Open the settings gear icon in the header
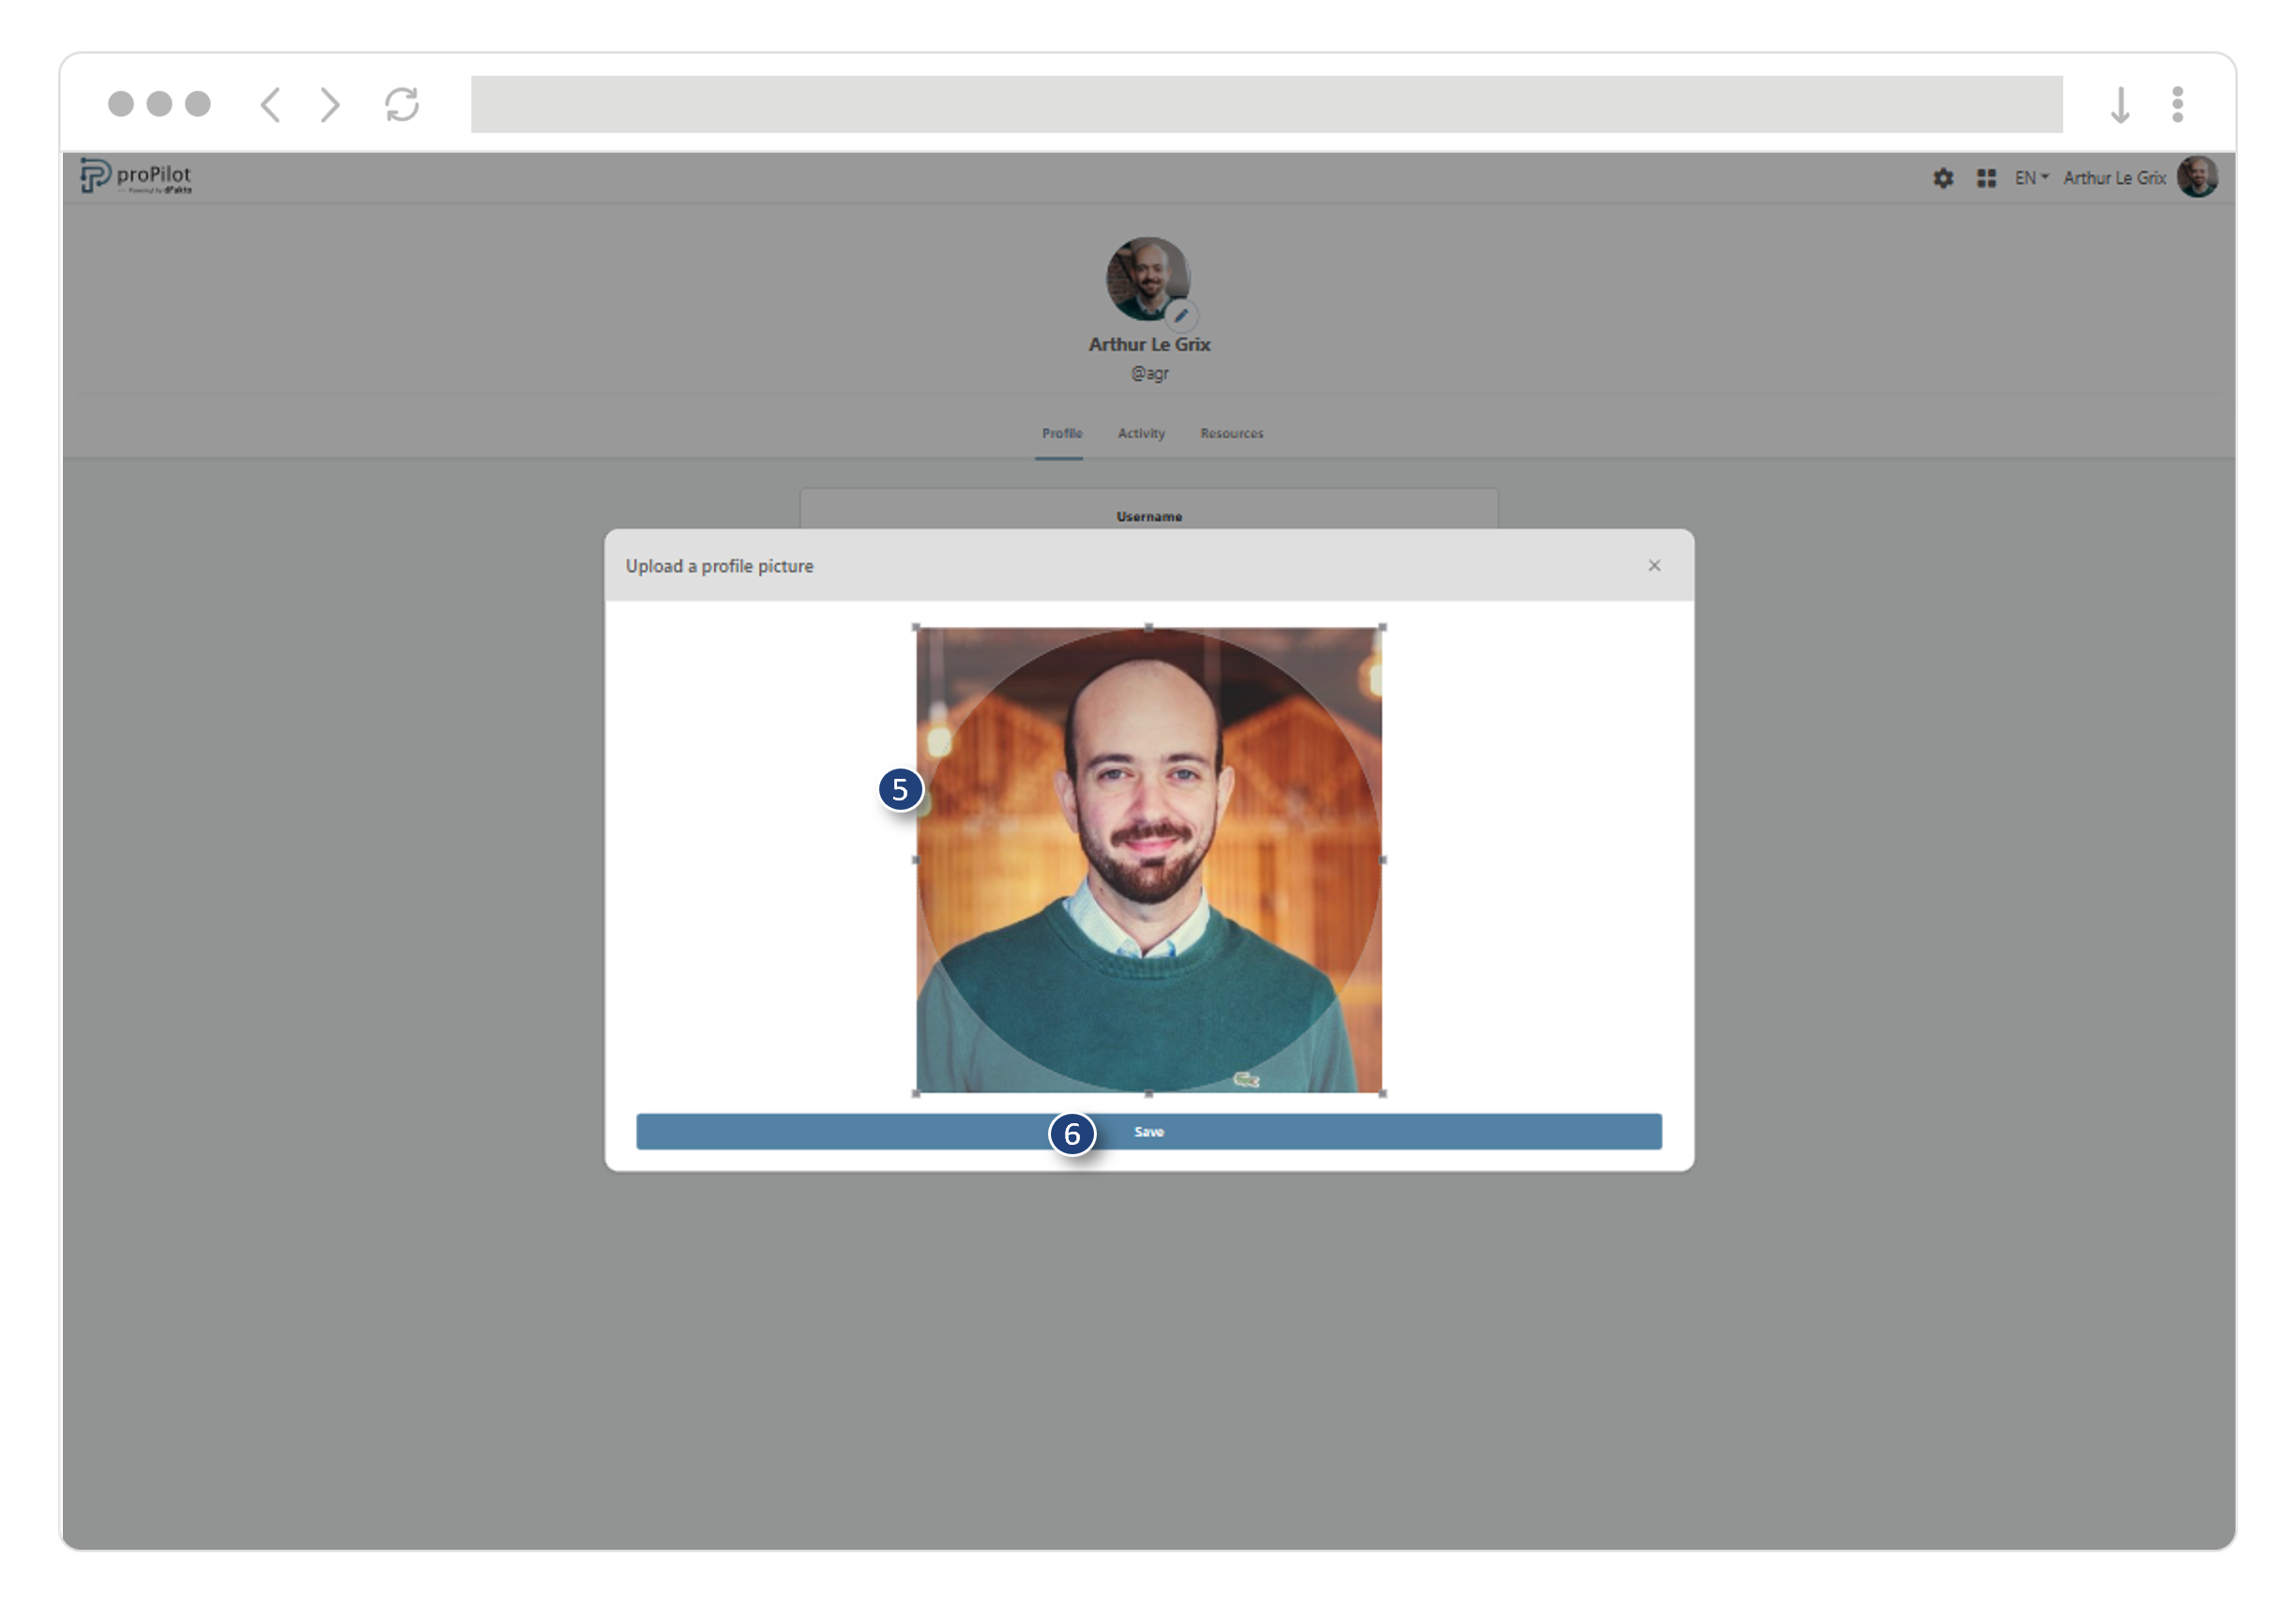Viewport: 2296px width, 1614px height. tap(1942, 178)
